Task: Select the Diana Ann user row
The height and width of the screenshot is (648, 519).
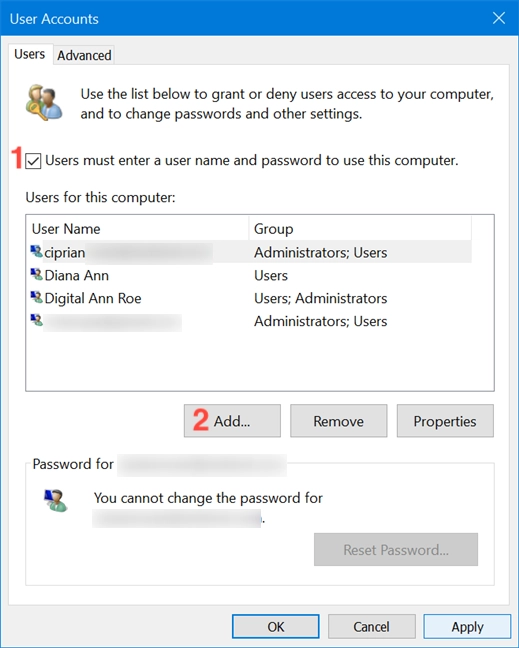Action: point(251,275)
